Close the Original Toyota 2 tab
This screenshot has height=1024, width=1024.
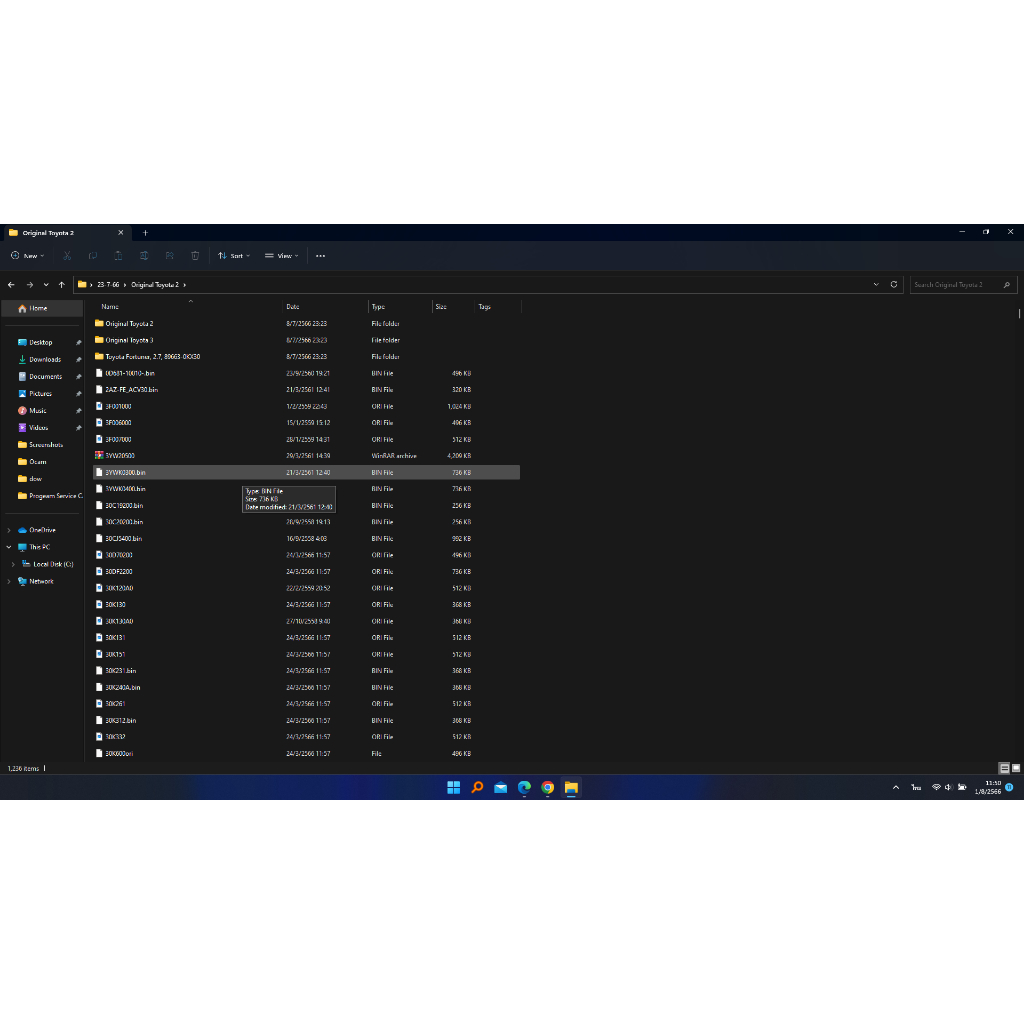point(121,233)
